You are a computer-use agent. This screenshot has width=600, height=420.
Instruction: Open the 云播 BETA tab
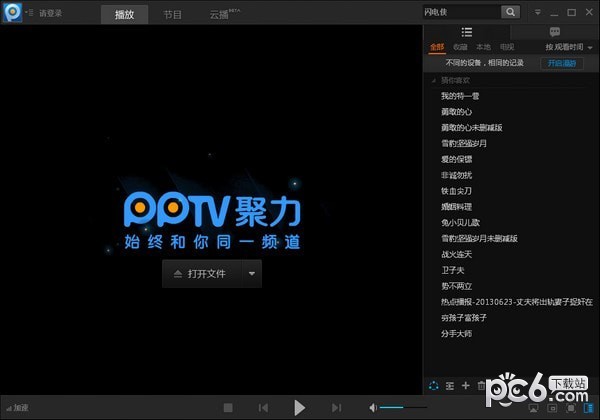[x=224, y=15]
